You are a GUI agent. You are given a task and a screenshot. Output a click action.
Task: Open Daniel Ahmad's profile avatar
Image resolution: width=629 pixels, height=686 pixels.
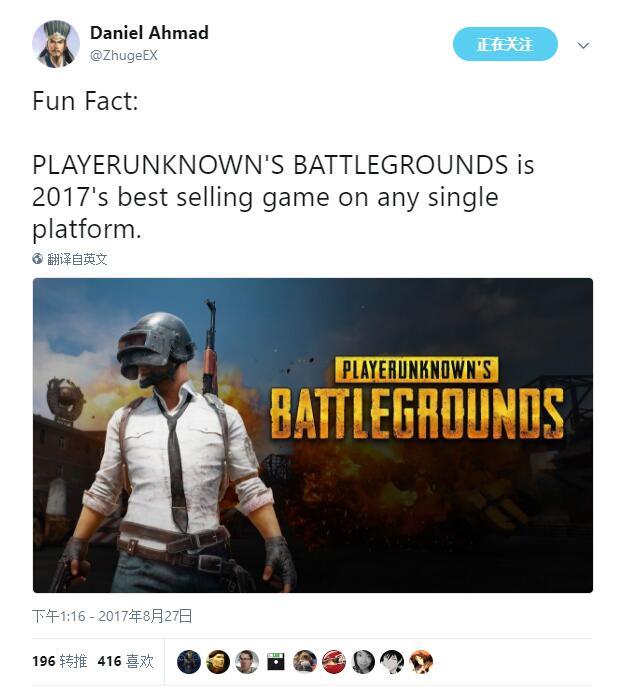tap(56, 44)
